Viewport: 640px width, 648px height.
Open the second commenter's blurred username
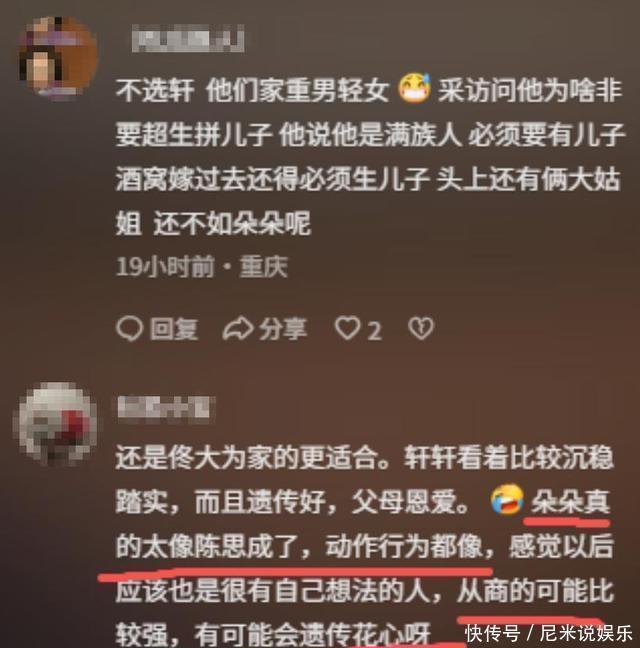click(x=166, y=409)
